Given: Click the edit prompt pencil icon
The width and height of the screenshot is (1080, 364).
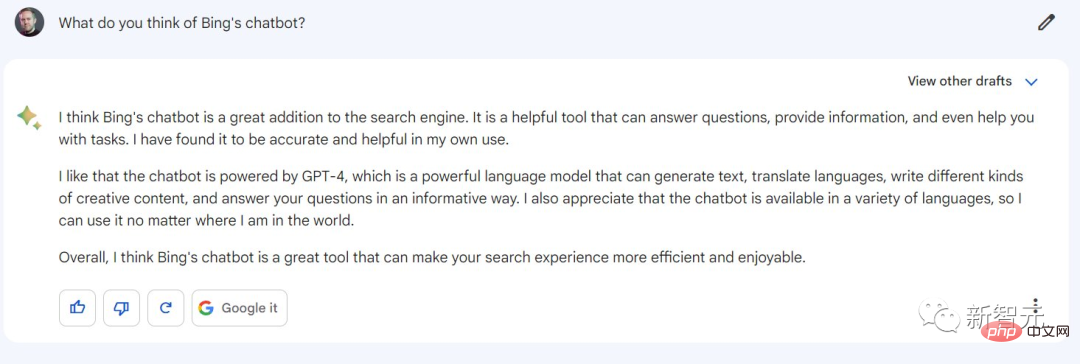Looking at the screenshot, I should 1046,23.
